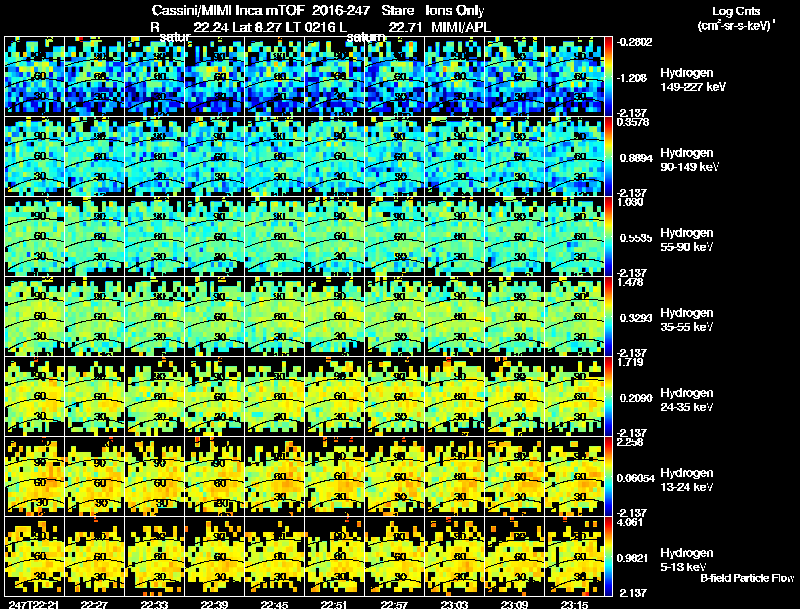Select the 13-24 keV panel at 22:27
800x609 pixels.
[94, 476]
